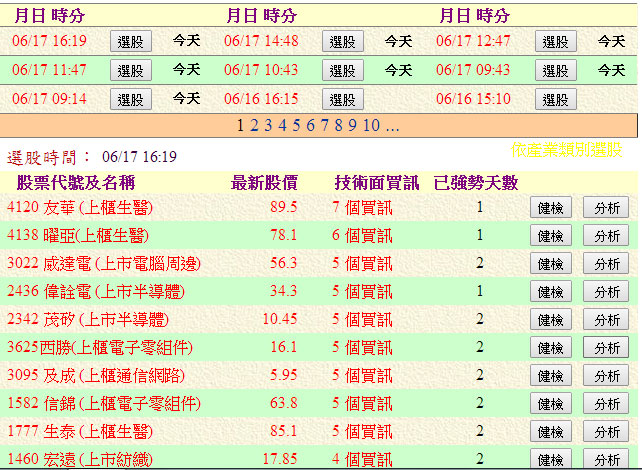Click 分析 for 2436 偉詮電

click(x=606, y=291)
